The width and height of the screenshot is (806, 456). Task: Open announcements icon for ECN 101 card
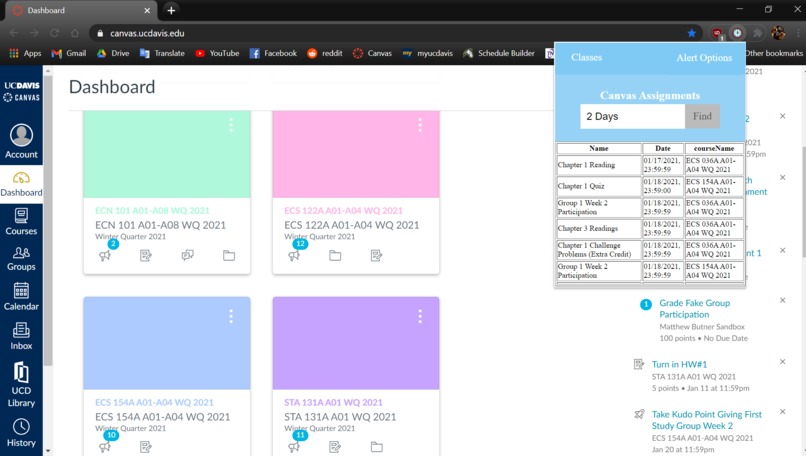pos(105,256)
